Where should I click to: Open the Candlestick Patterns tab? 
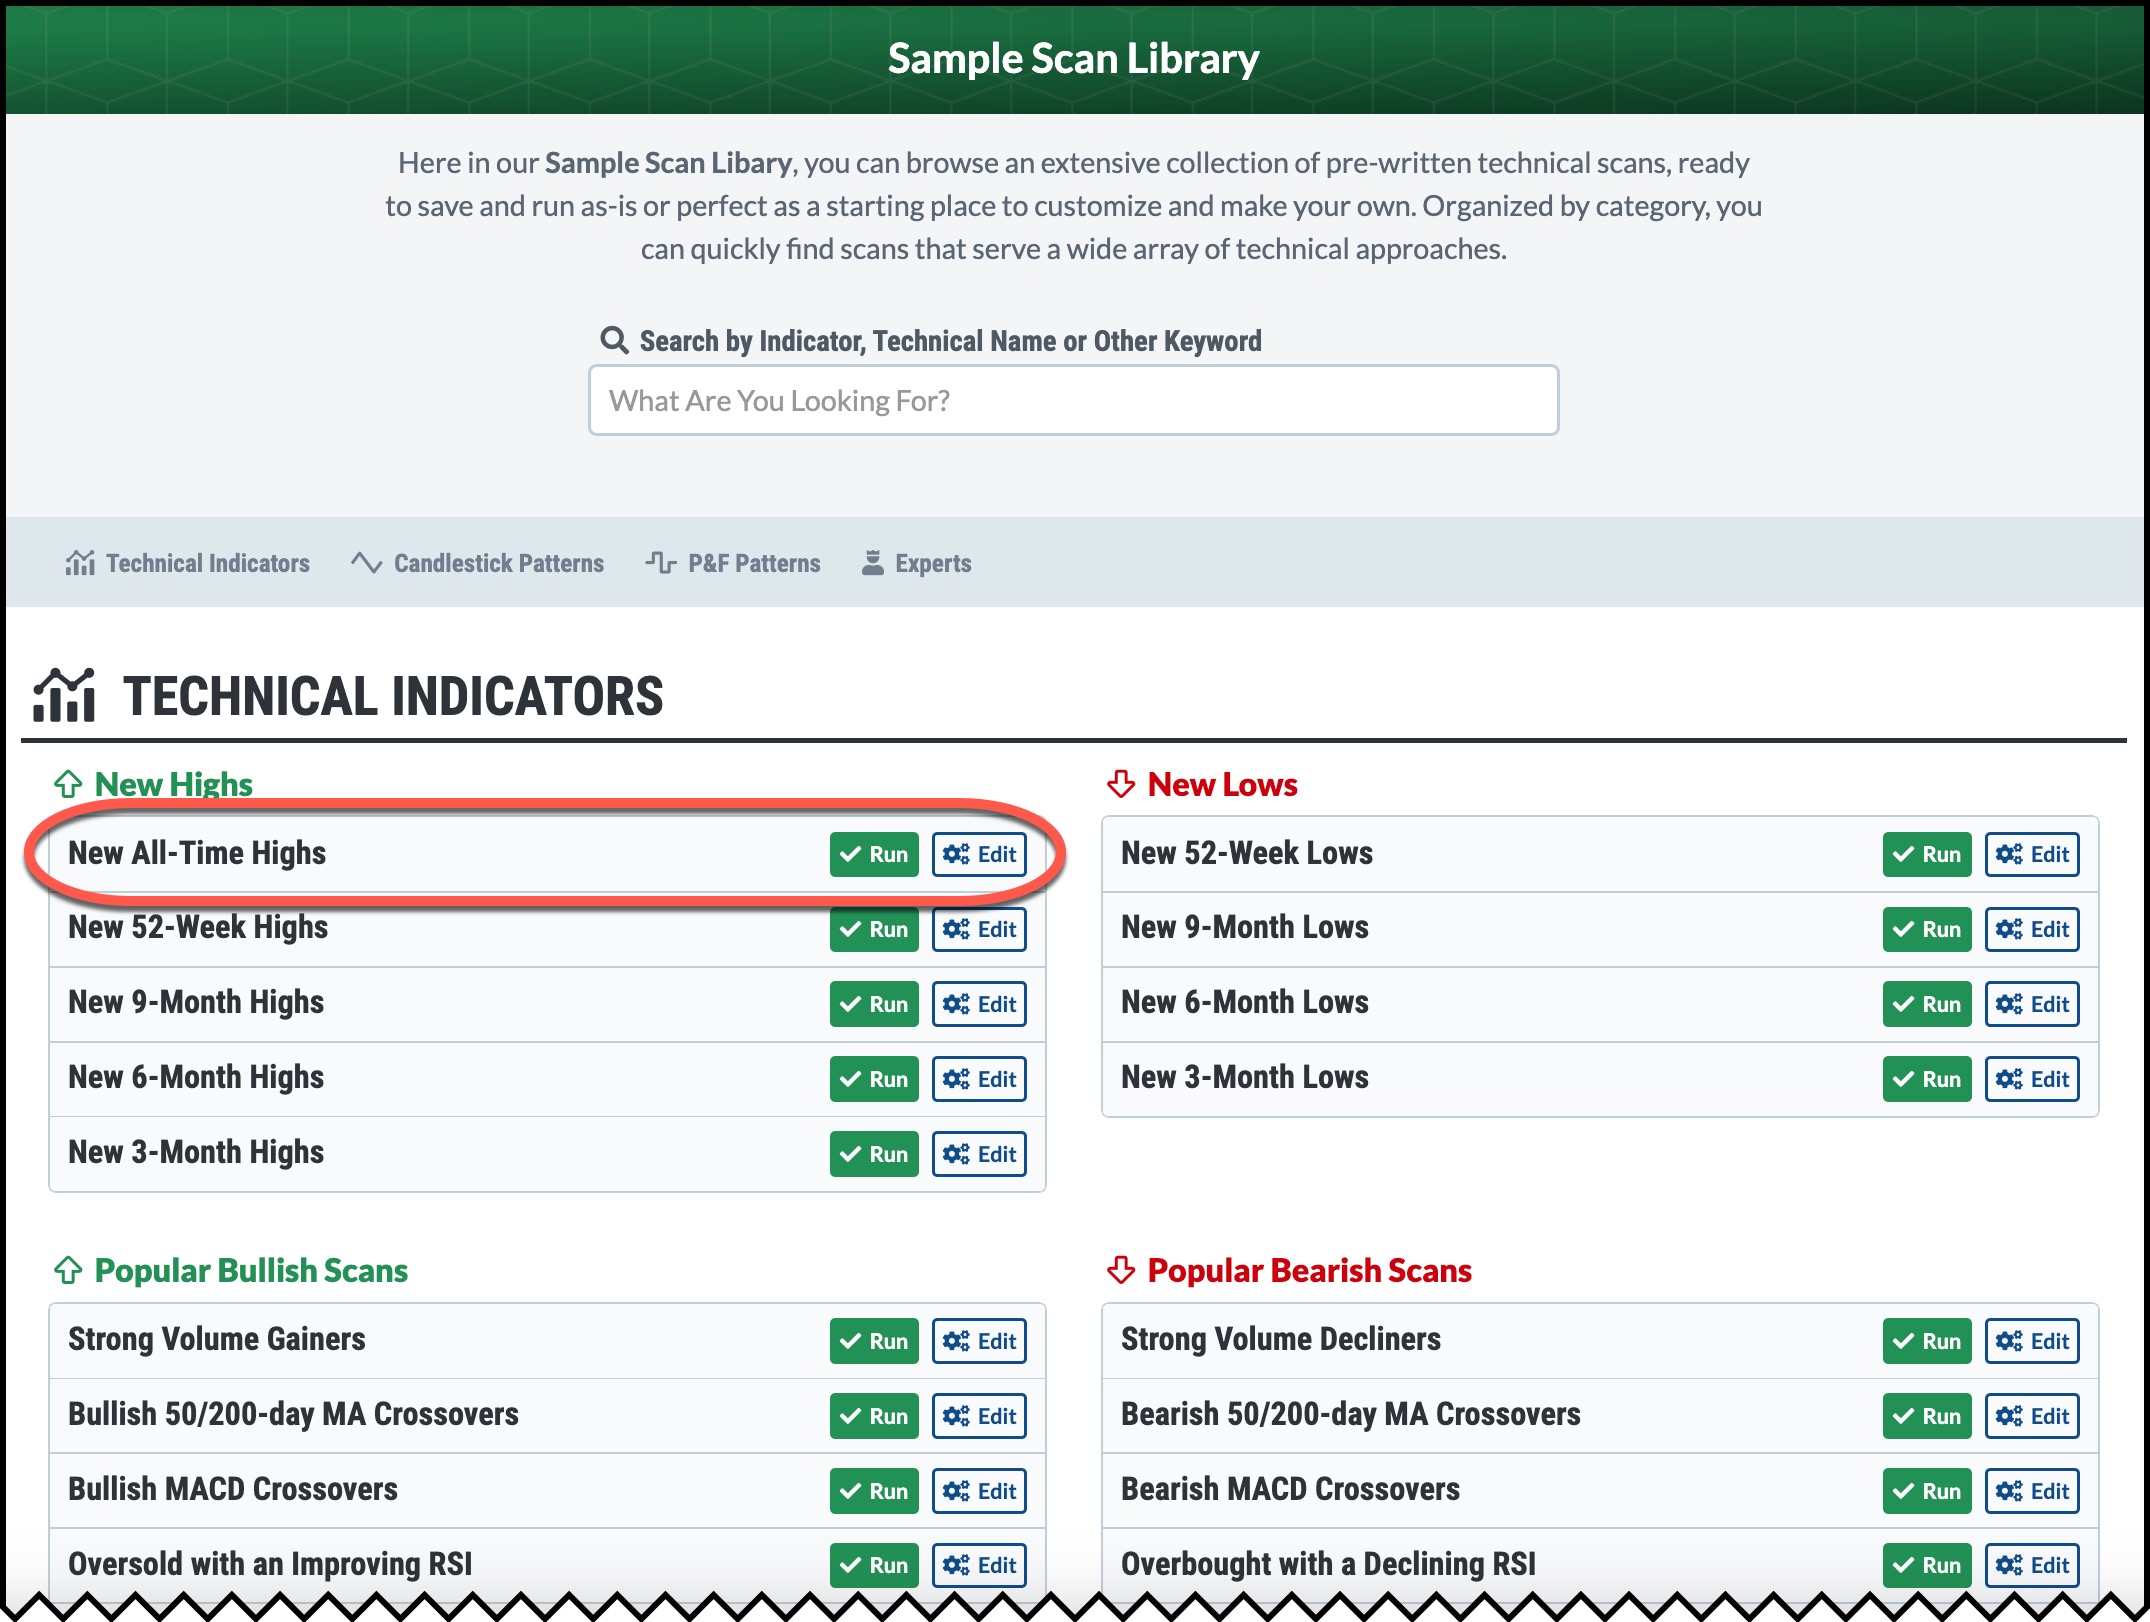tap(498, 563)
